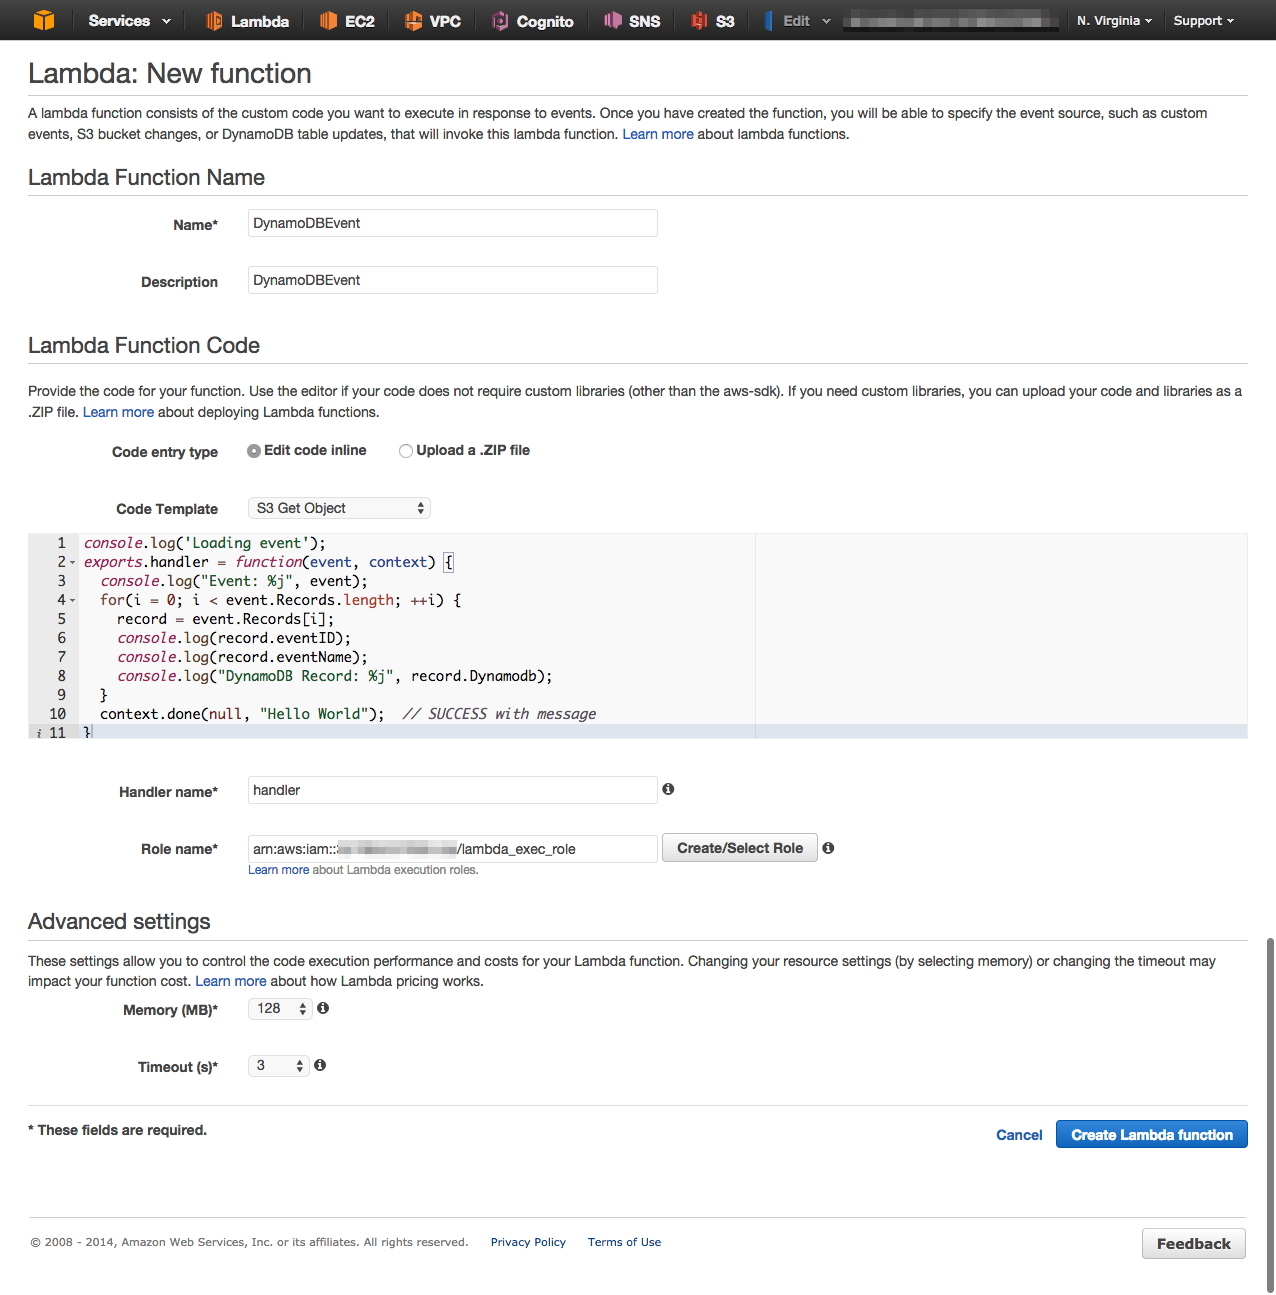Screen dimensions: 1276x1295
Task: Click the AWS console home cube icon
Action: (44, 20)
